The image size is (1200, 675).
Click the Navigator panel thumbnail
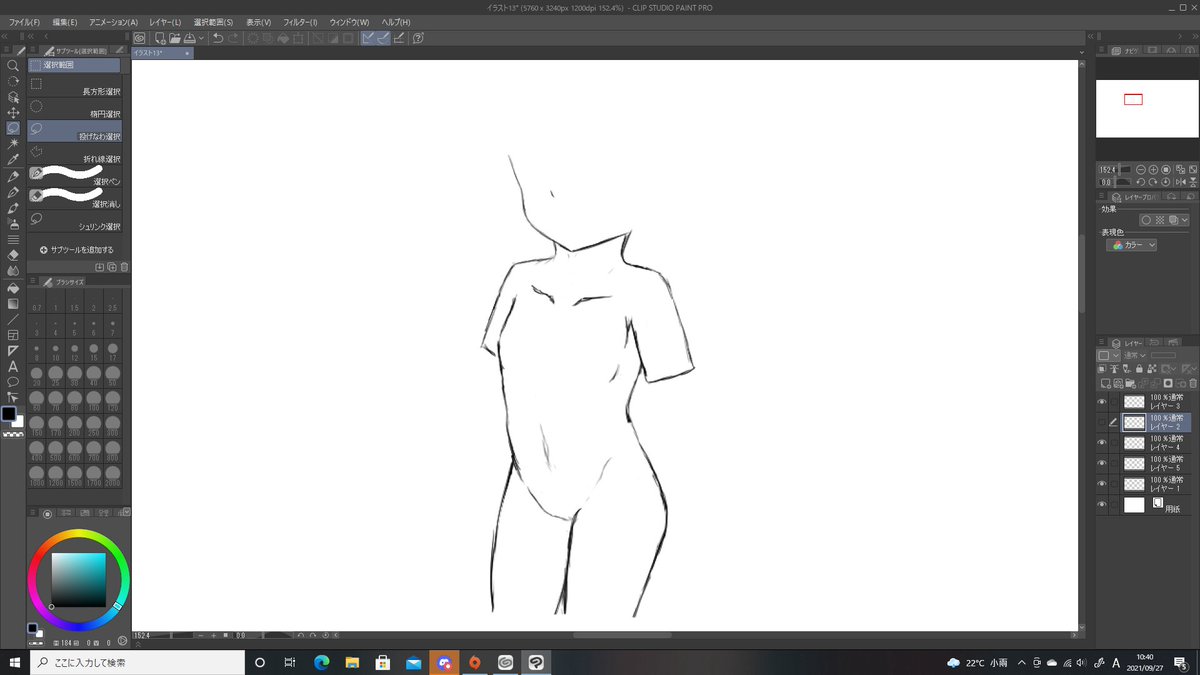[x=1146, y=109]
